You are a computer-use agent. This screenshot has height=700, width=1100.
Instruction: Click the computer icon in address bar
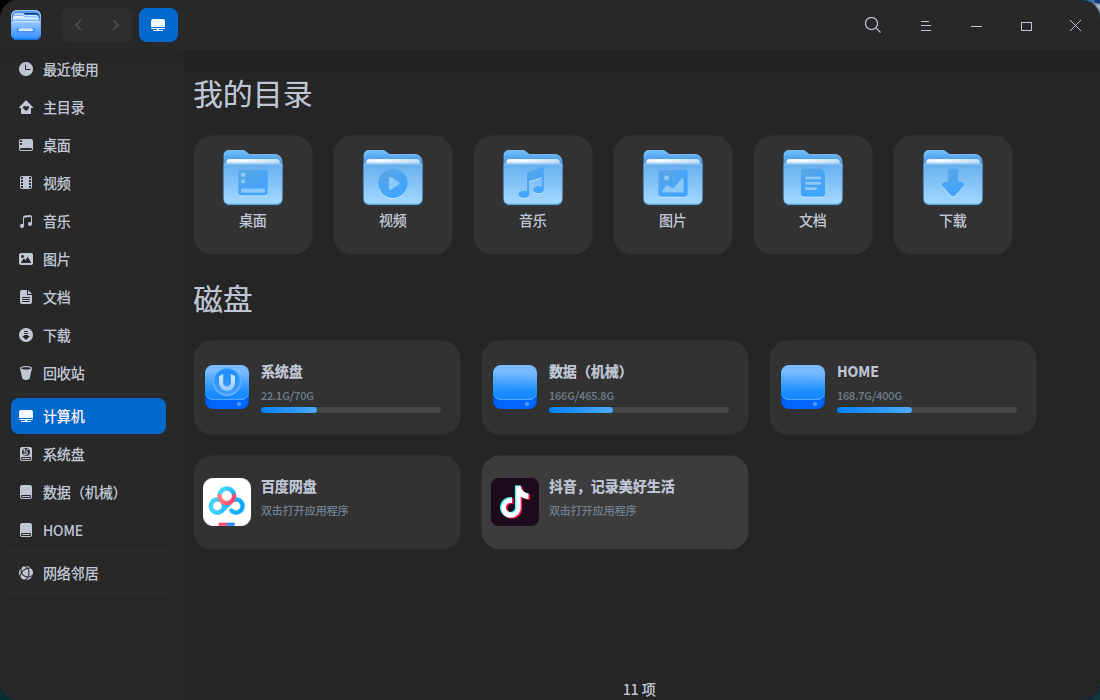click(x=159, y=25)
